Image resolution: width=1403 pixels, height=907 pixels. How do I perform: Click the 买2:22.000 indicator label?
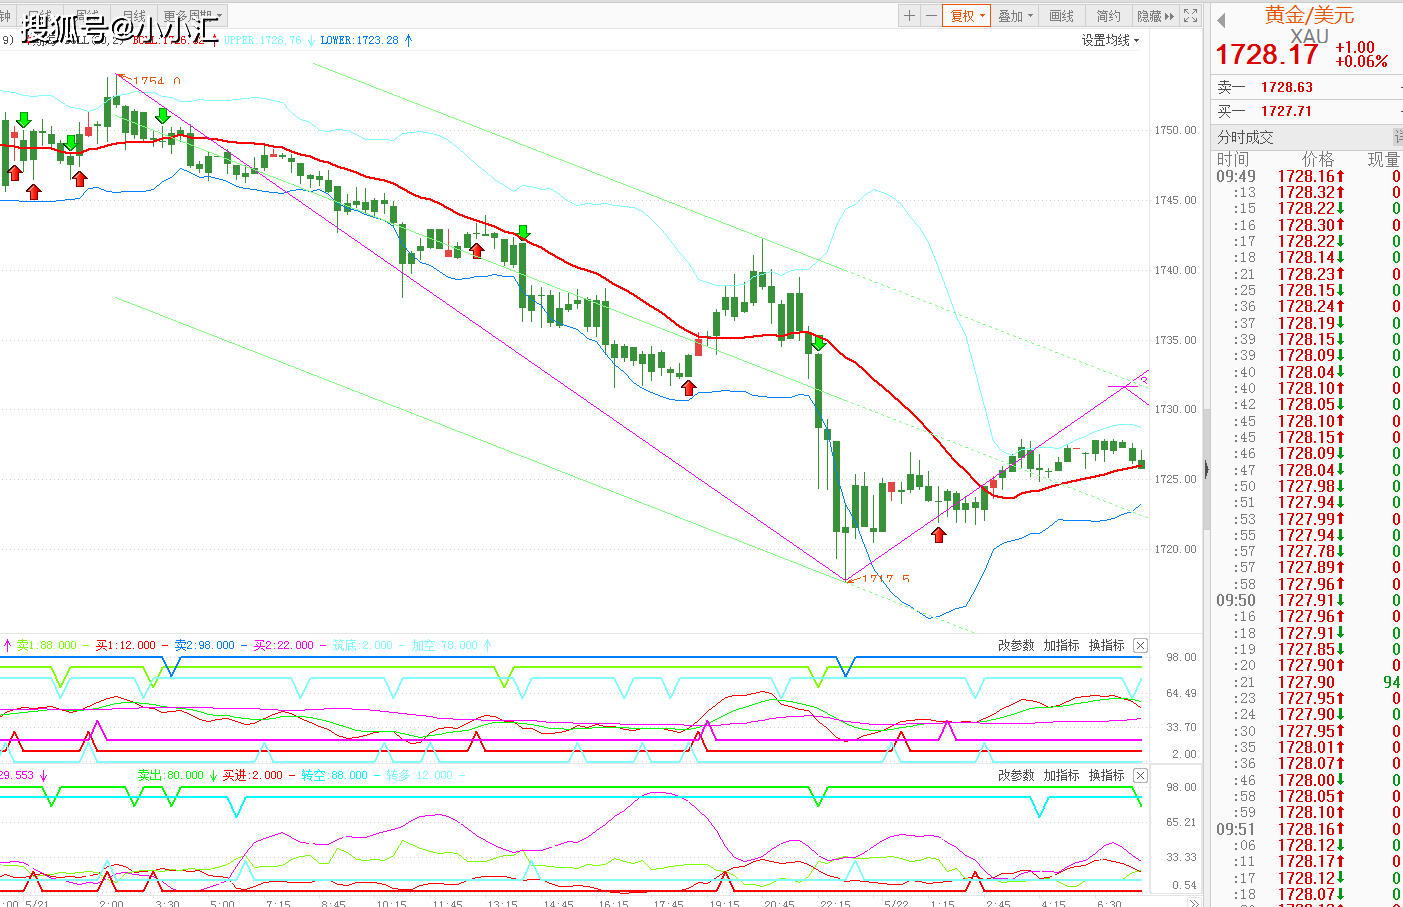point(283,645)
